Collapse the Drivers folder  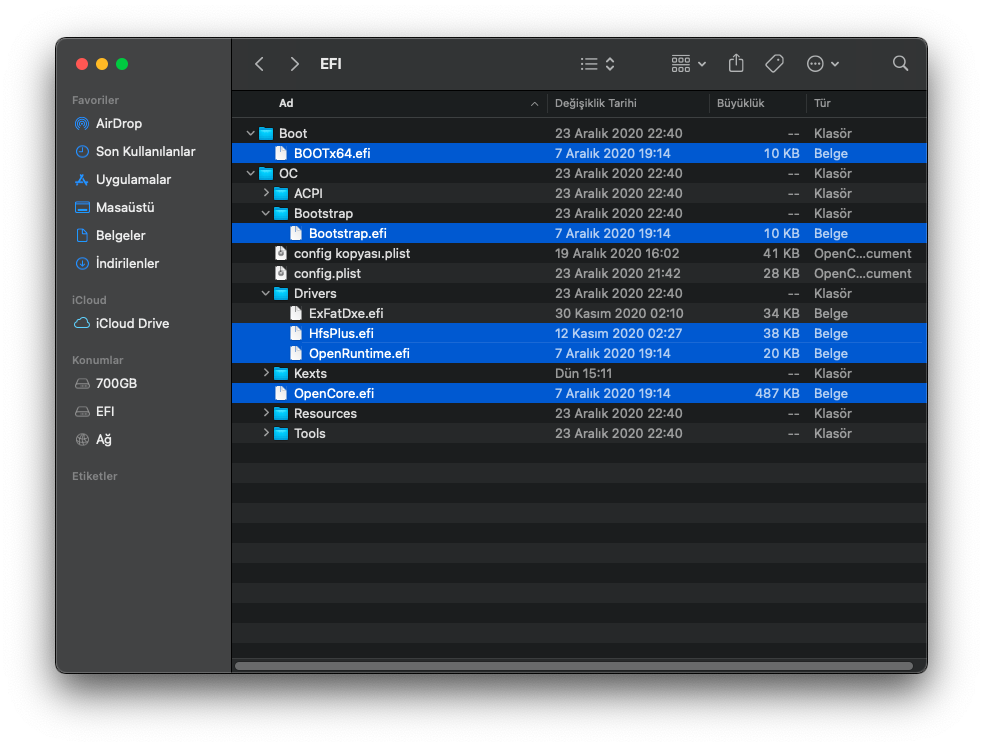(x=266, y=294)
